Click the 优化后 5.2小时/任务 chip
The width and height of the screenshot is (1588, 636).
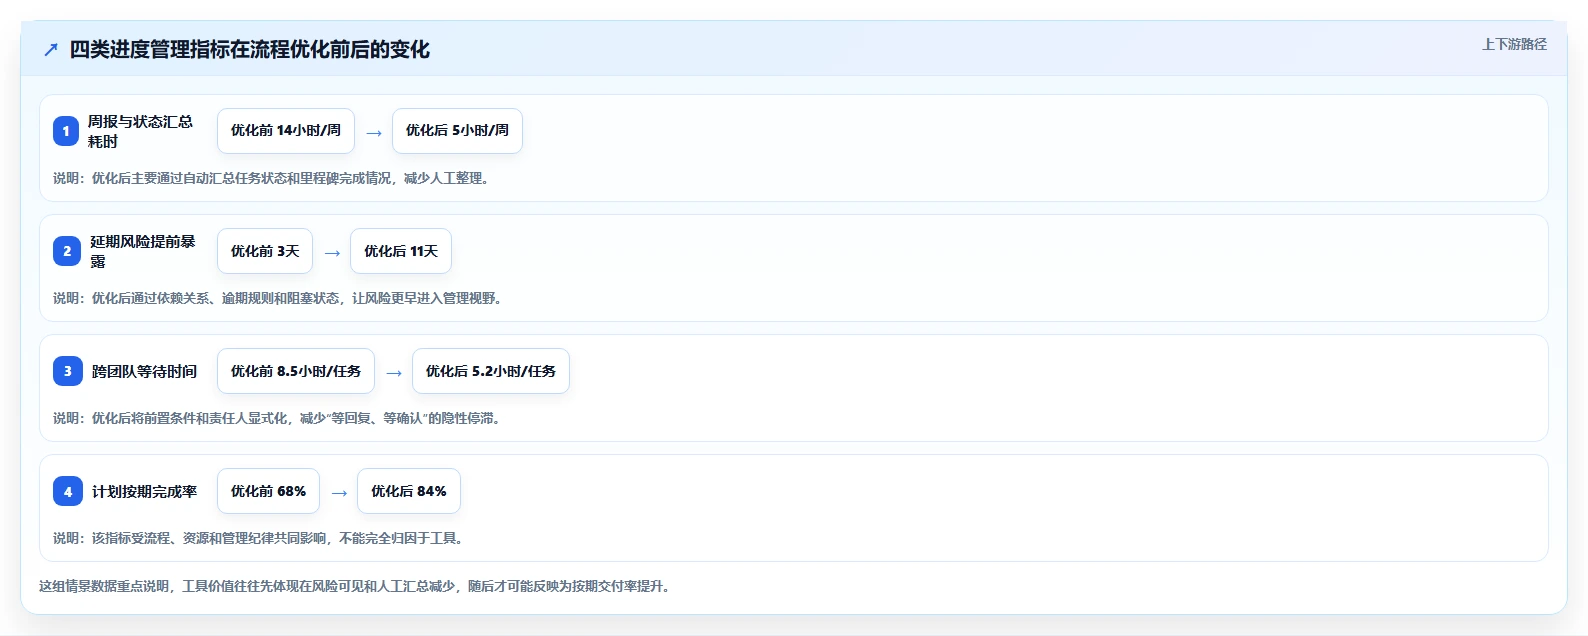coord(491,371)
